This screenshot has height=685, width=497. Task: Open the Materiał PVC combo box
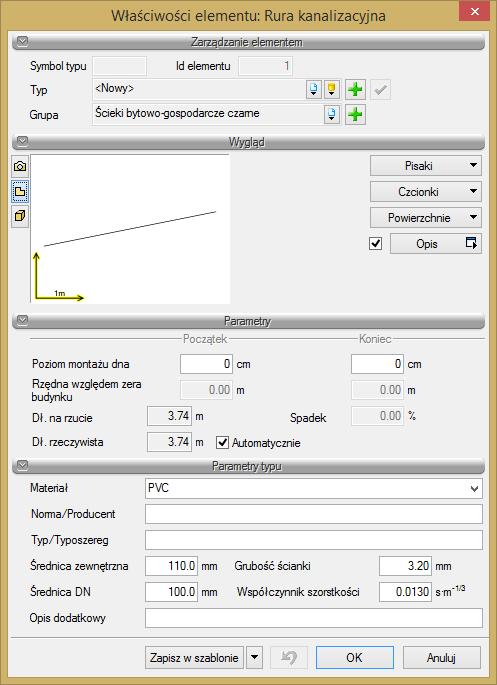pos(314,488)
